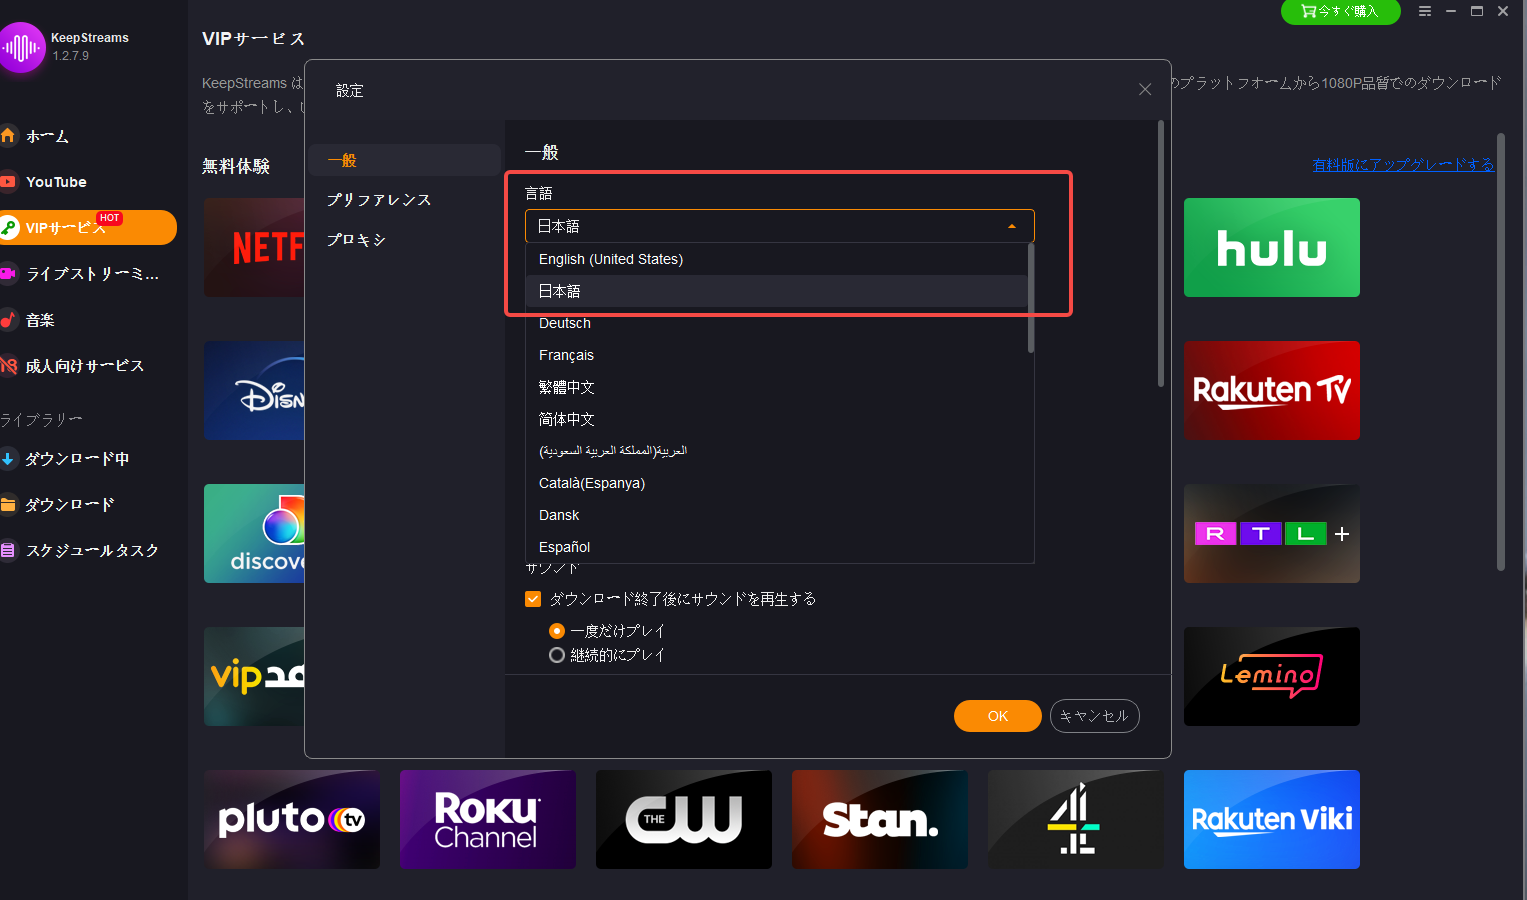This screenshot has height=900, width=1527.
Task: Click the upgrade to paid version link
Action: (x=1403, y=165)
